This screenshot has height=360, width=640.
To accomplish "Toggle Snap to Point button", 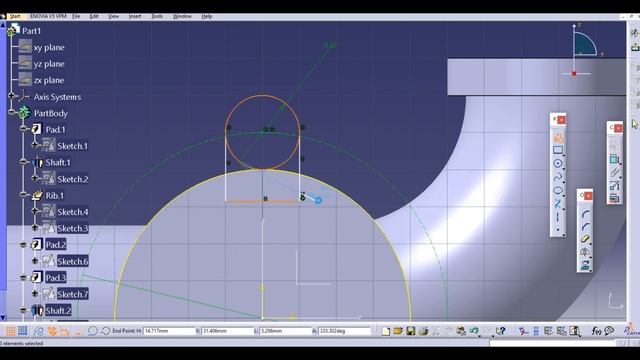I will pyautogui.click(x=23, y=331).
